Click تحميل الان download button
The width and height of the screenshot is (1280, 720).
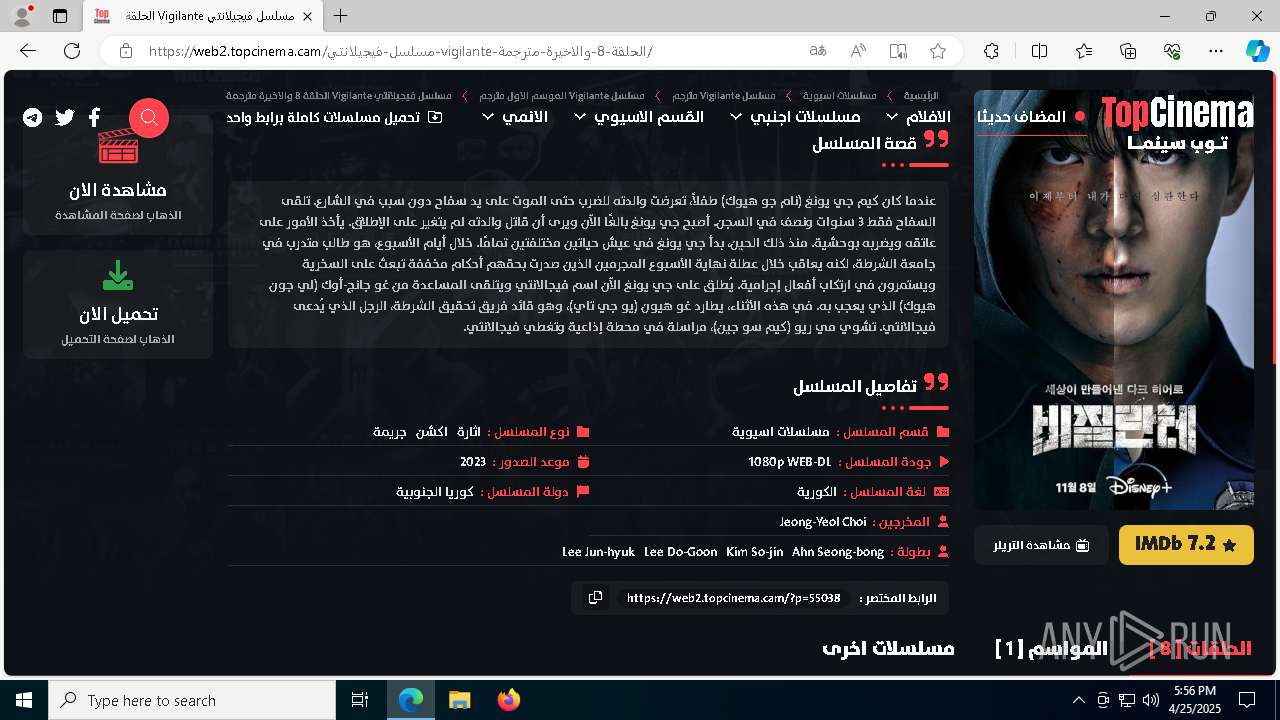[118, 305]
